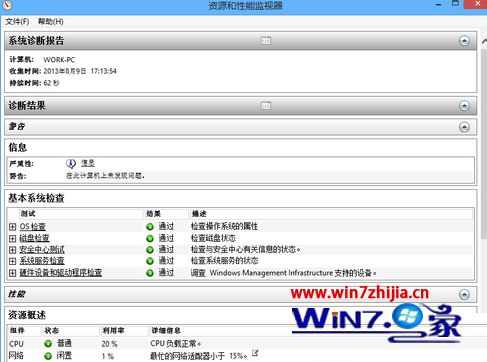Click the edit note icon in 网络 row
Screen dimensions: 487x362
[255, 353]
